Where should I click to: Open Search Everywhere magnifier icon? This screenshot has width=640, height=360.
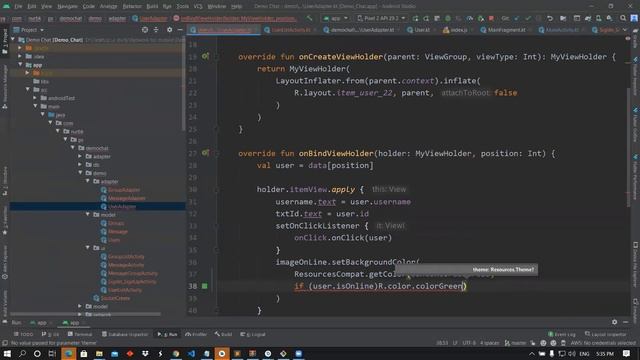(623, 18)
